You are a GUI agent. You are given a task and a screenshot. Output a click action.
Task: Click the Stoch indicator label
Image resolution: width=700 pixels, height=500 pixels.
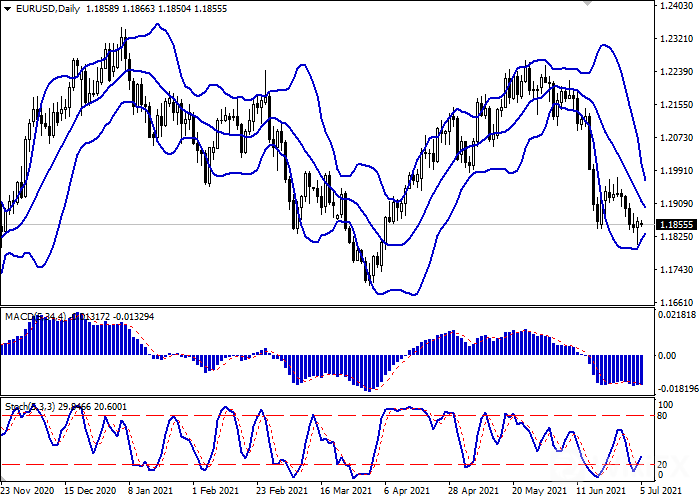click(20, 408)
